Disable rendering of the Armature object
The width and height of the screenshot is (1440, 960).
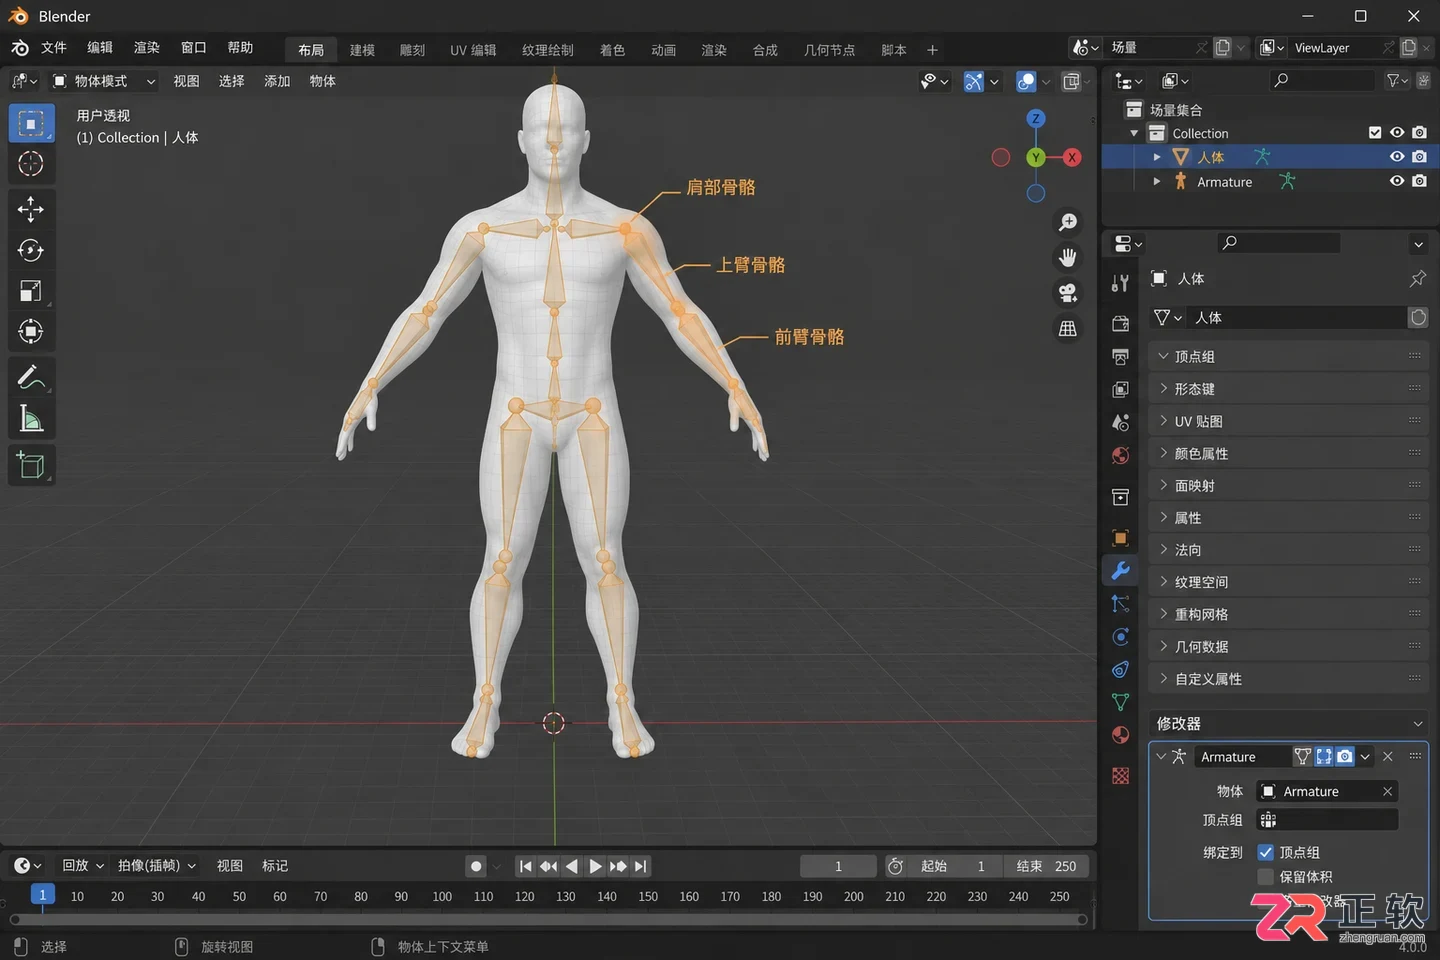click(x=1419, y=181)
